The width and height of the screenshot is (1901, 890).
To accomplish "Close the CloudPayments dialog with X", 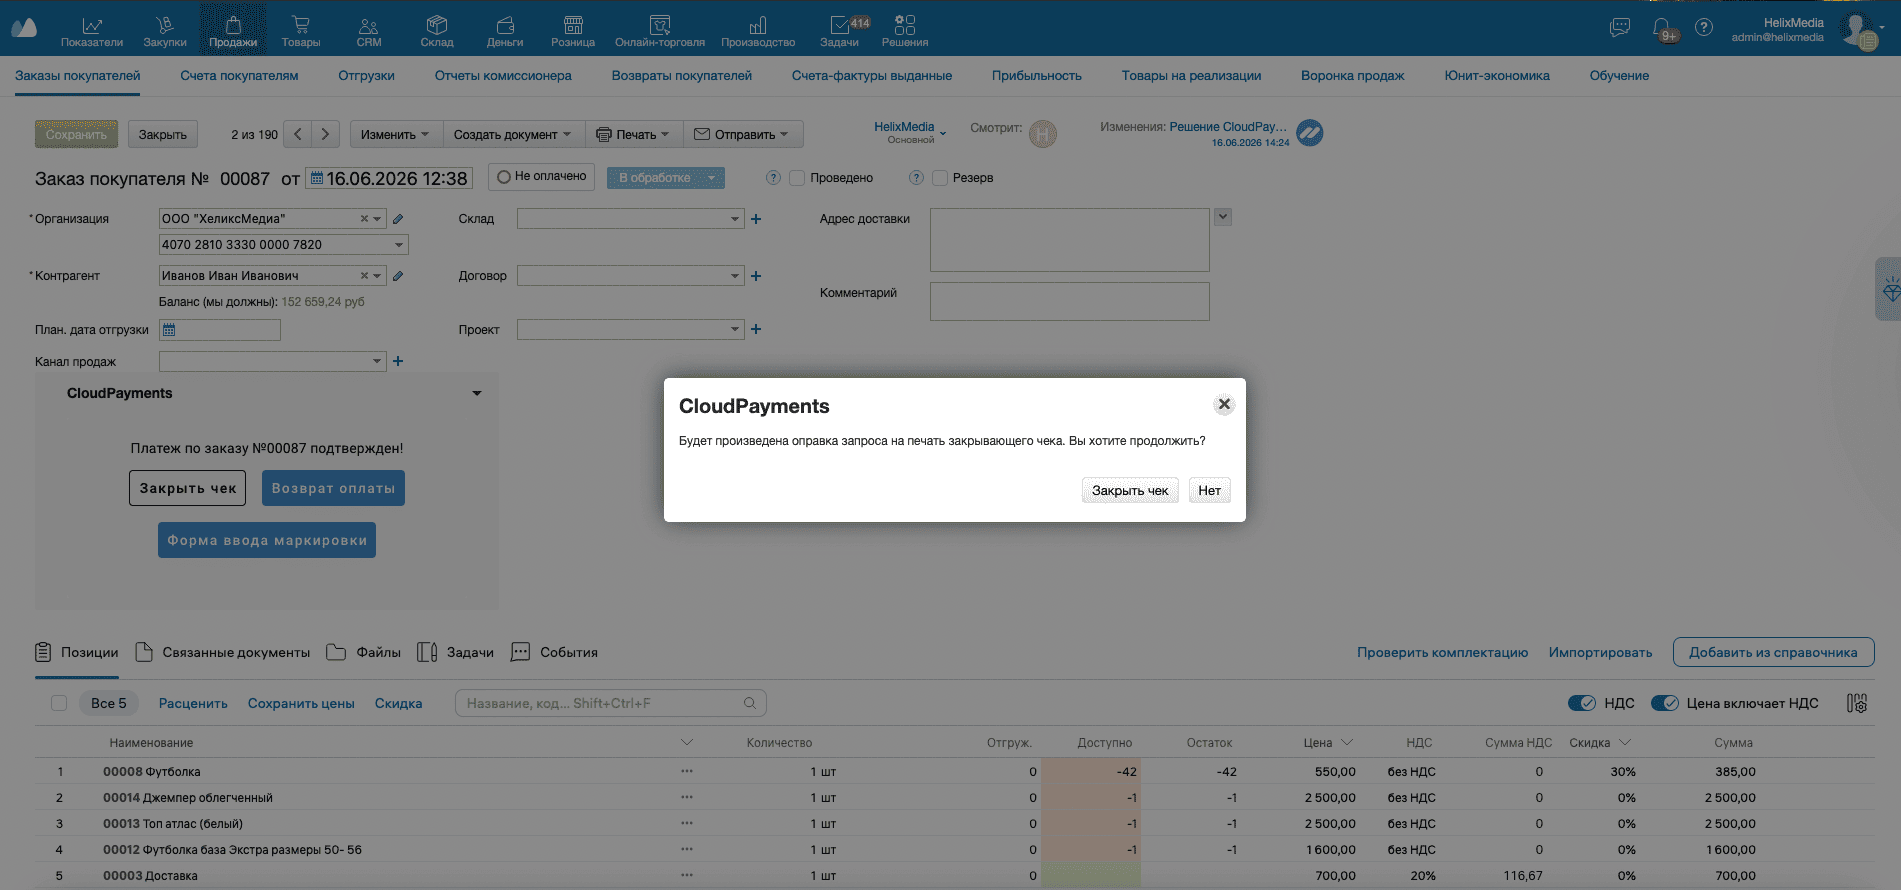I will [1224, 404].
